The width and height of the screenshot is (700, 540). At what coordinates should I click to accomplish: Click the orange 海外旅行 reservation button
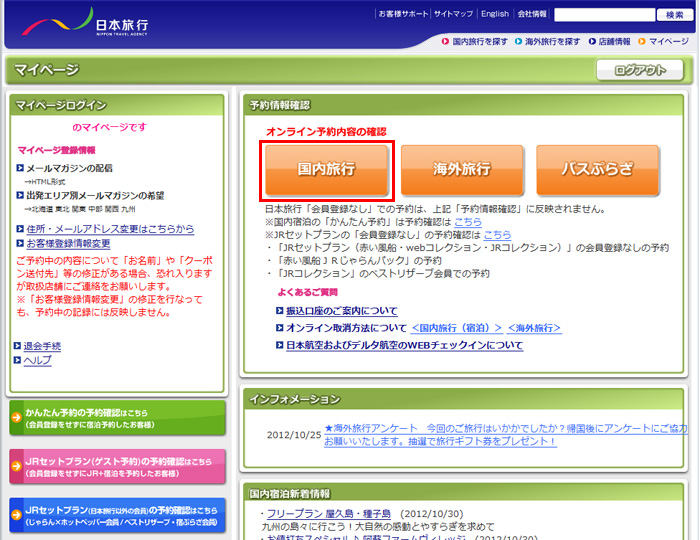pos(462,170)
